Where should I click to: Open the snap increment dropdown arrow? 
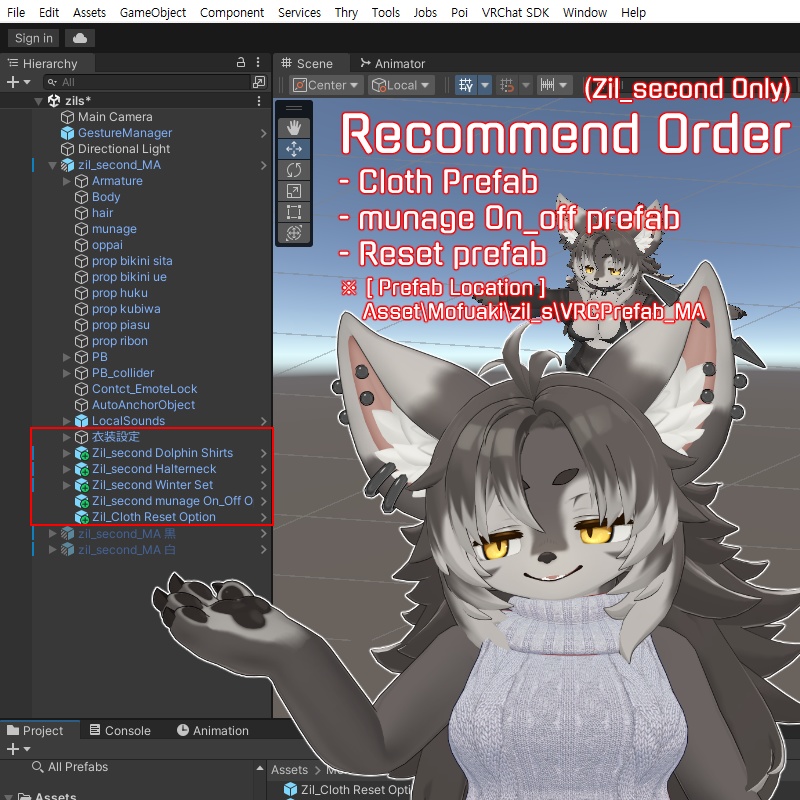(563, 85)
